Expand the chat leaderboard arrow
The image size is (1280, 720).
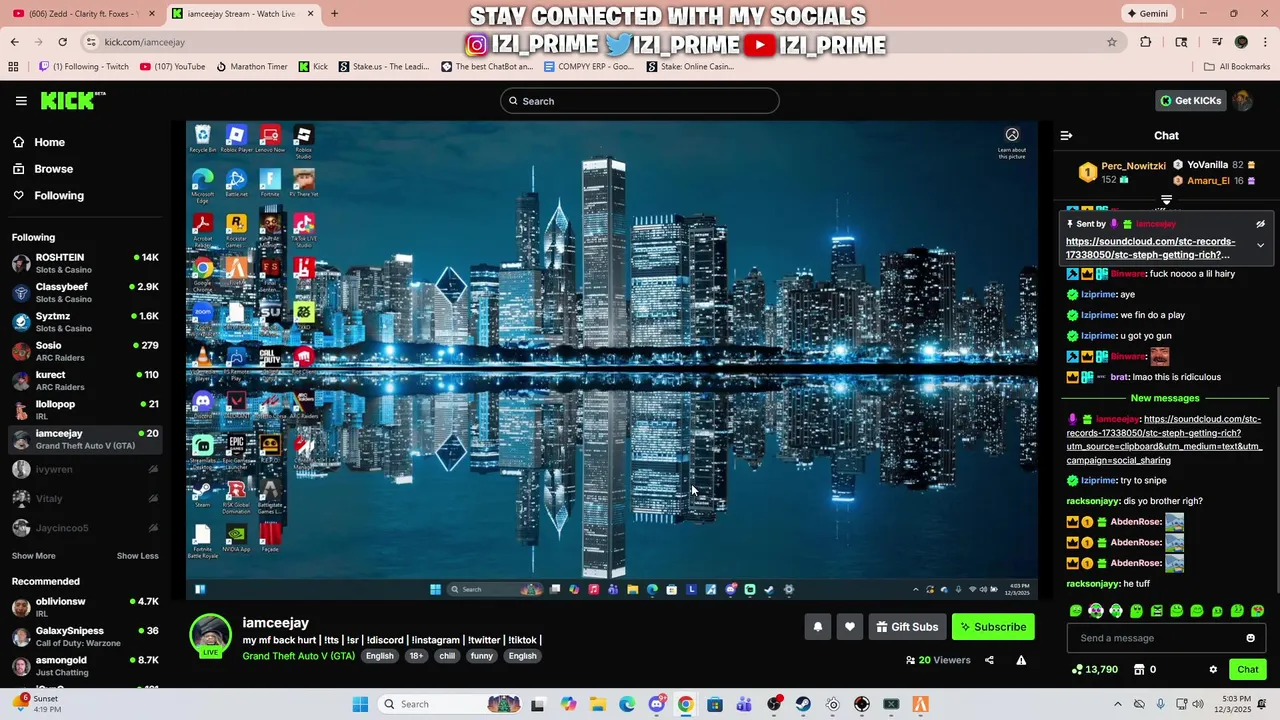[1166, 200]
